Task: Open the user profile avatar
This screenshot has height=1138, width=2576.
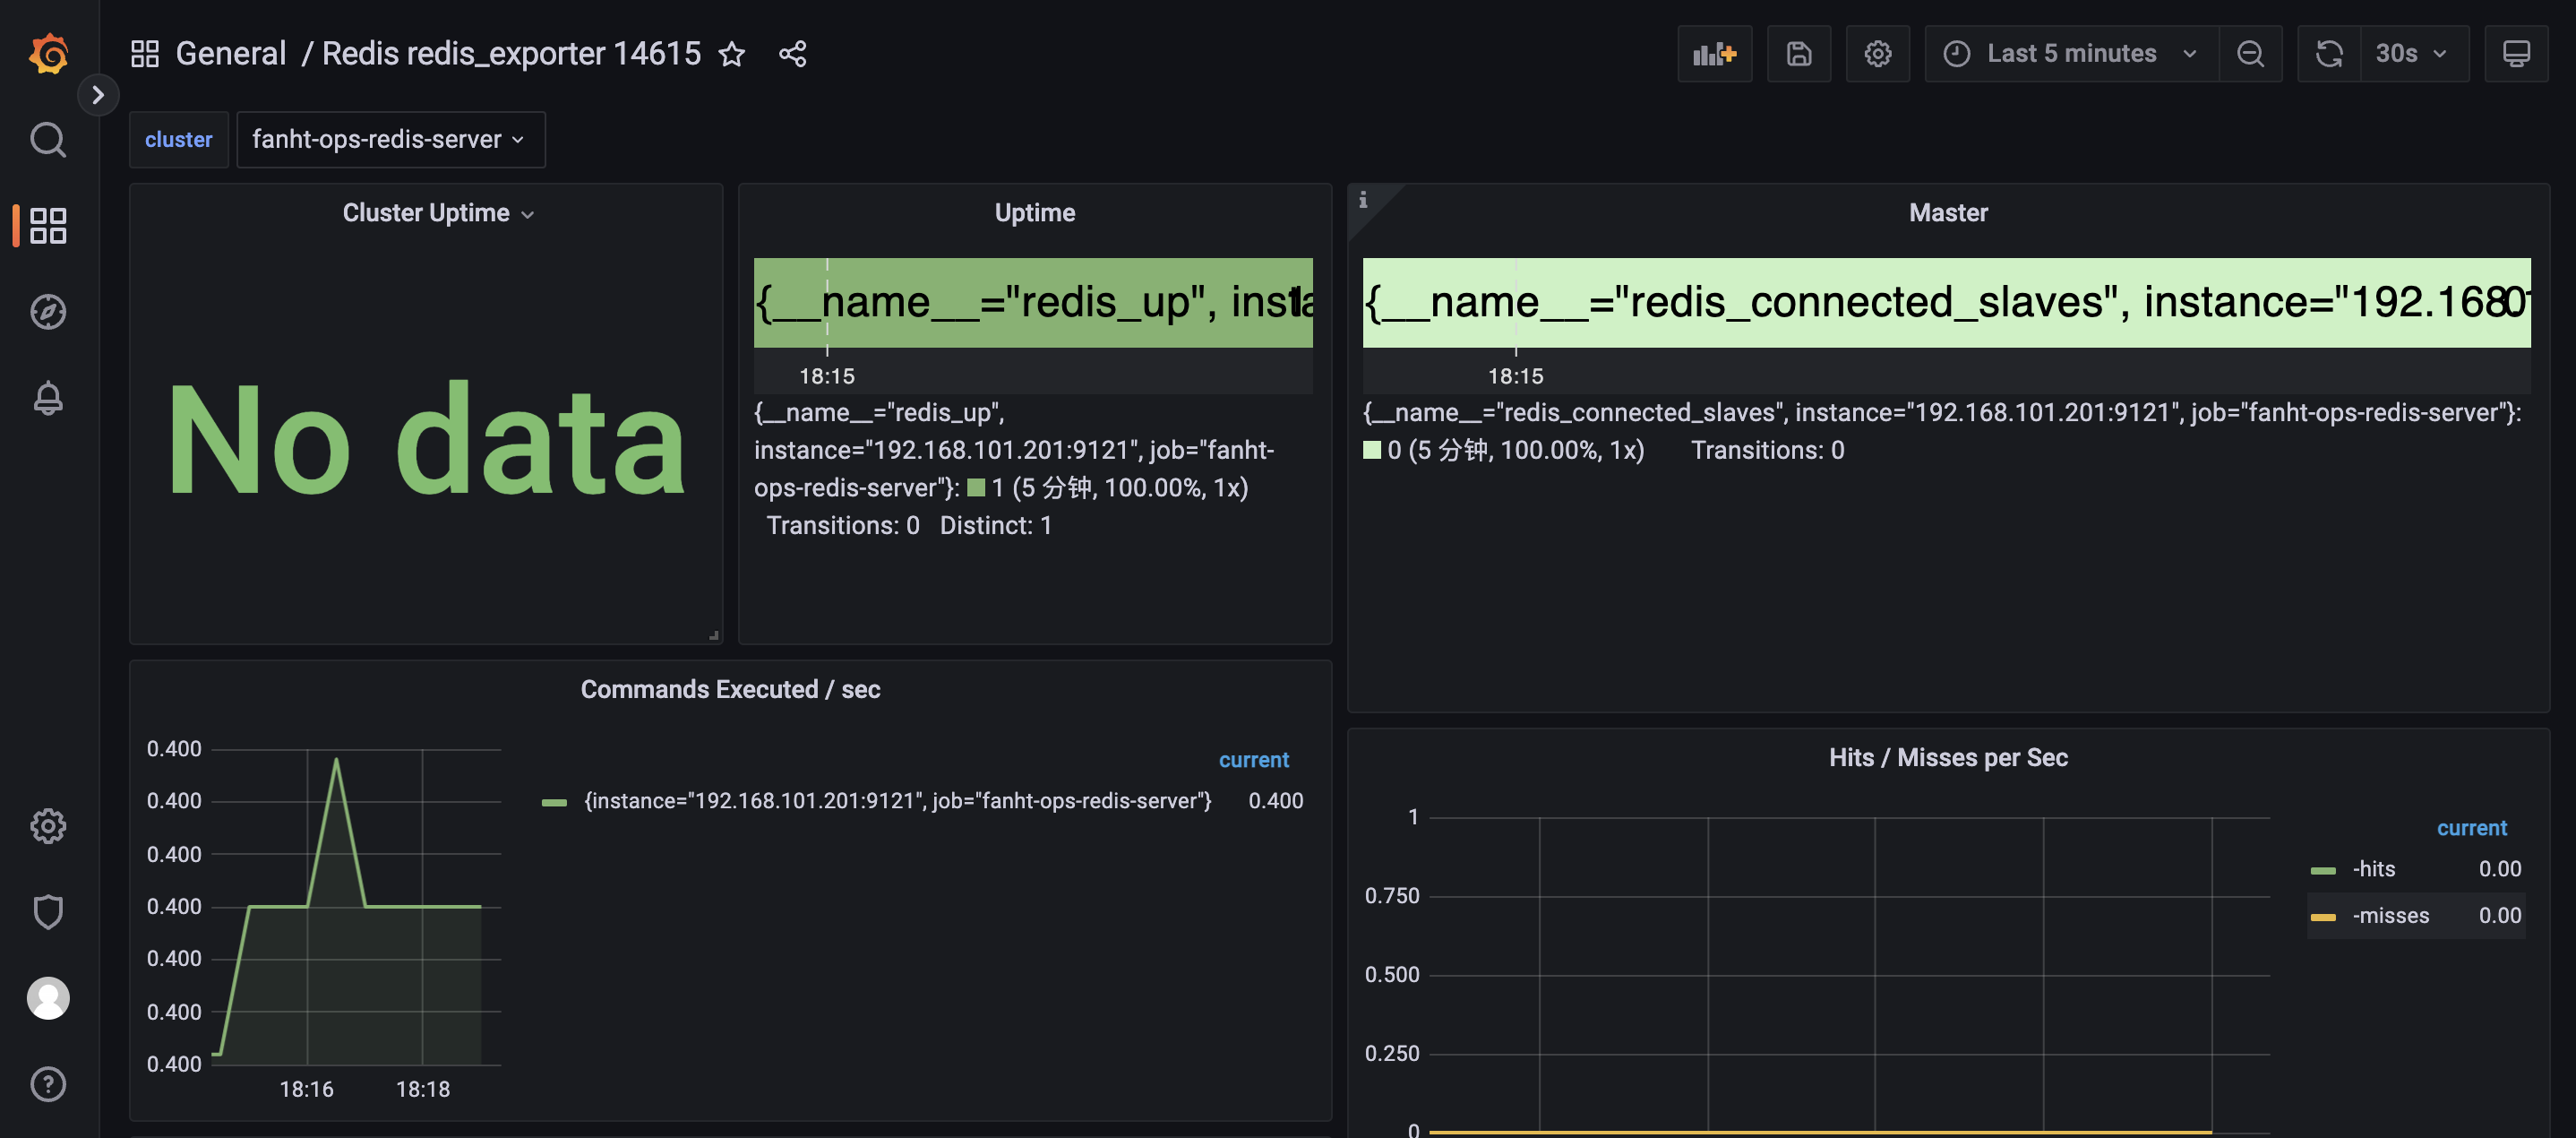Action: [48, 998]
